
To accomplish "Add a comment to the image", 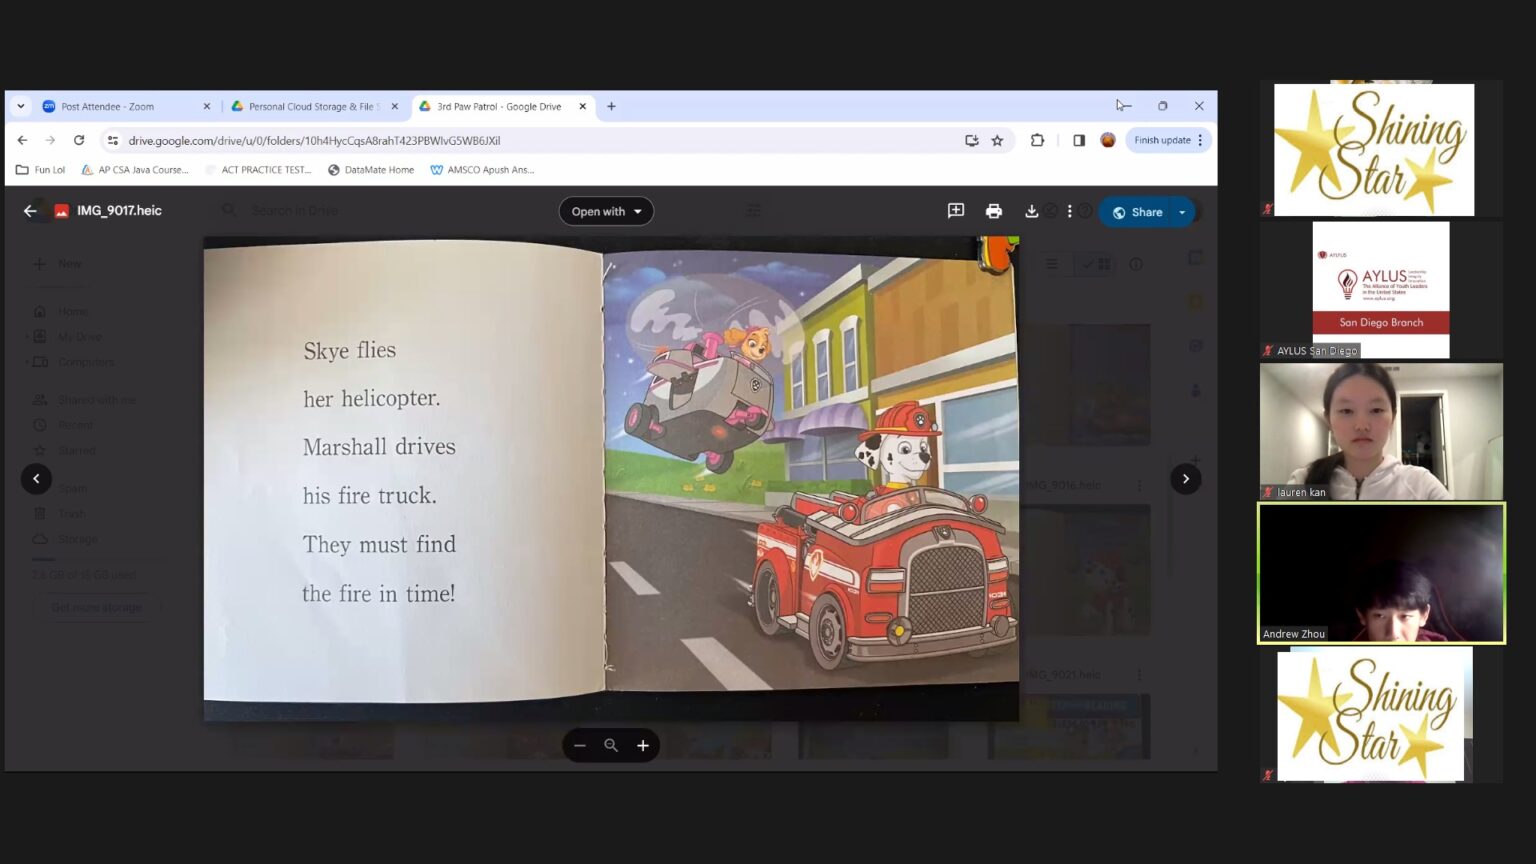I will coord(956,211).
